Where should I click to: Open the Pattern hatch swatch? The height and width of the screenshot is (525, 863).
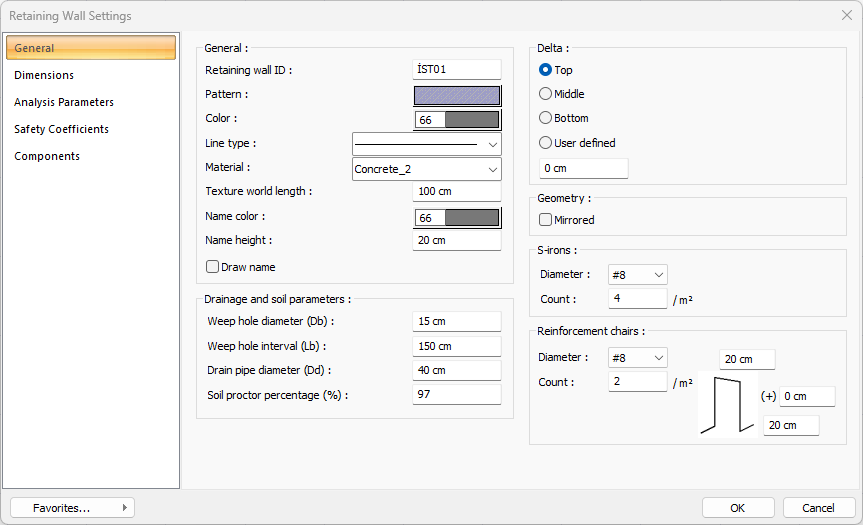[x=457, y=96]
